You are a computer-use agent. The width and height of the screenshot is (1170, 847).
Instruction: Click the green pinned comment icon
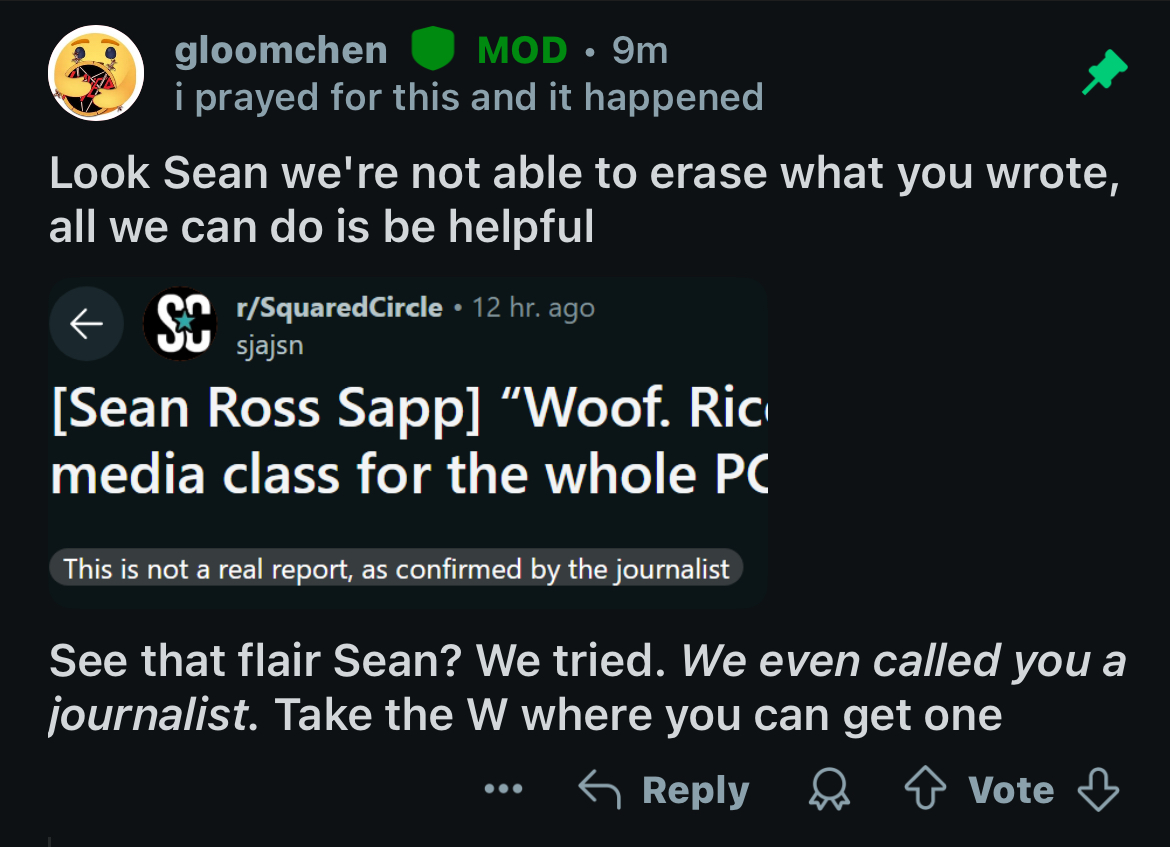tap(1104, 75)
